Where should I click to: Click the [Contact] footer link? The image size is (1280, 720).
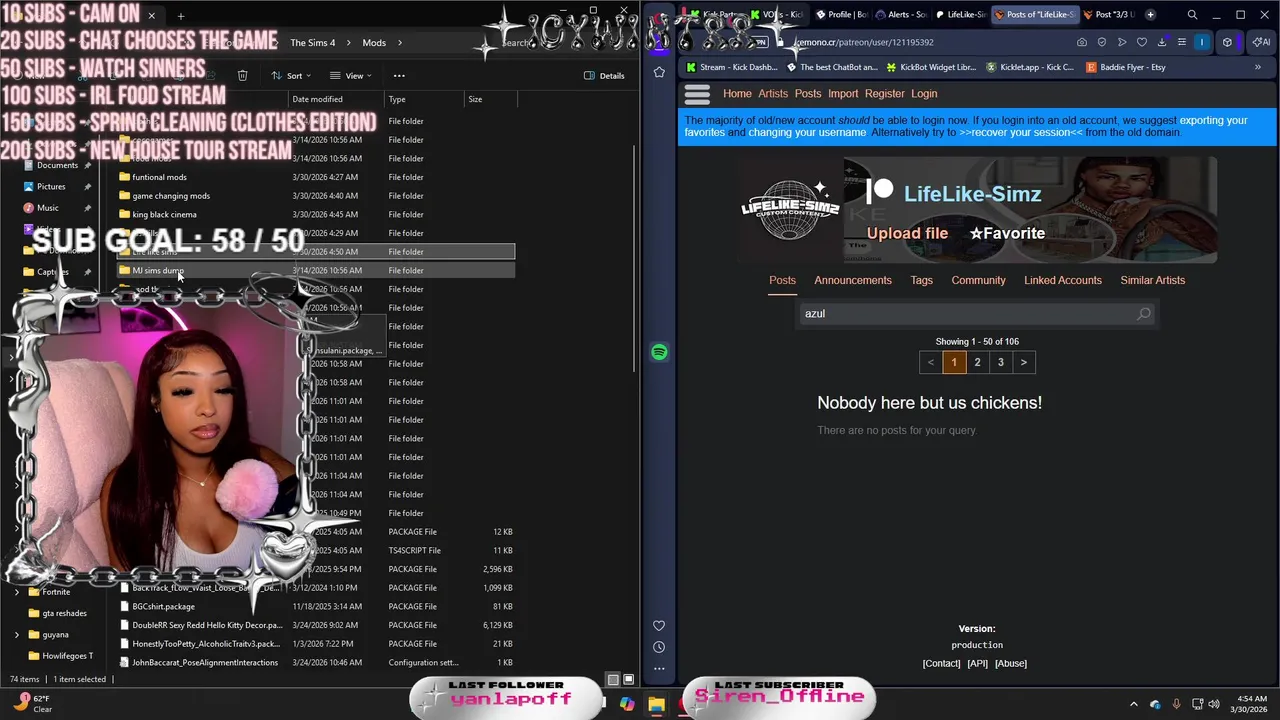click(x=941, y=663)
